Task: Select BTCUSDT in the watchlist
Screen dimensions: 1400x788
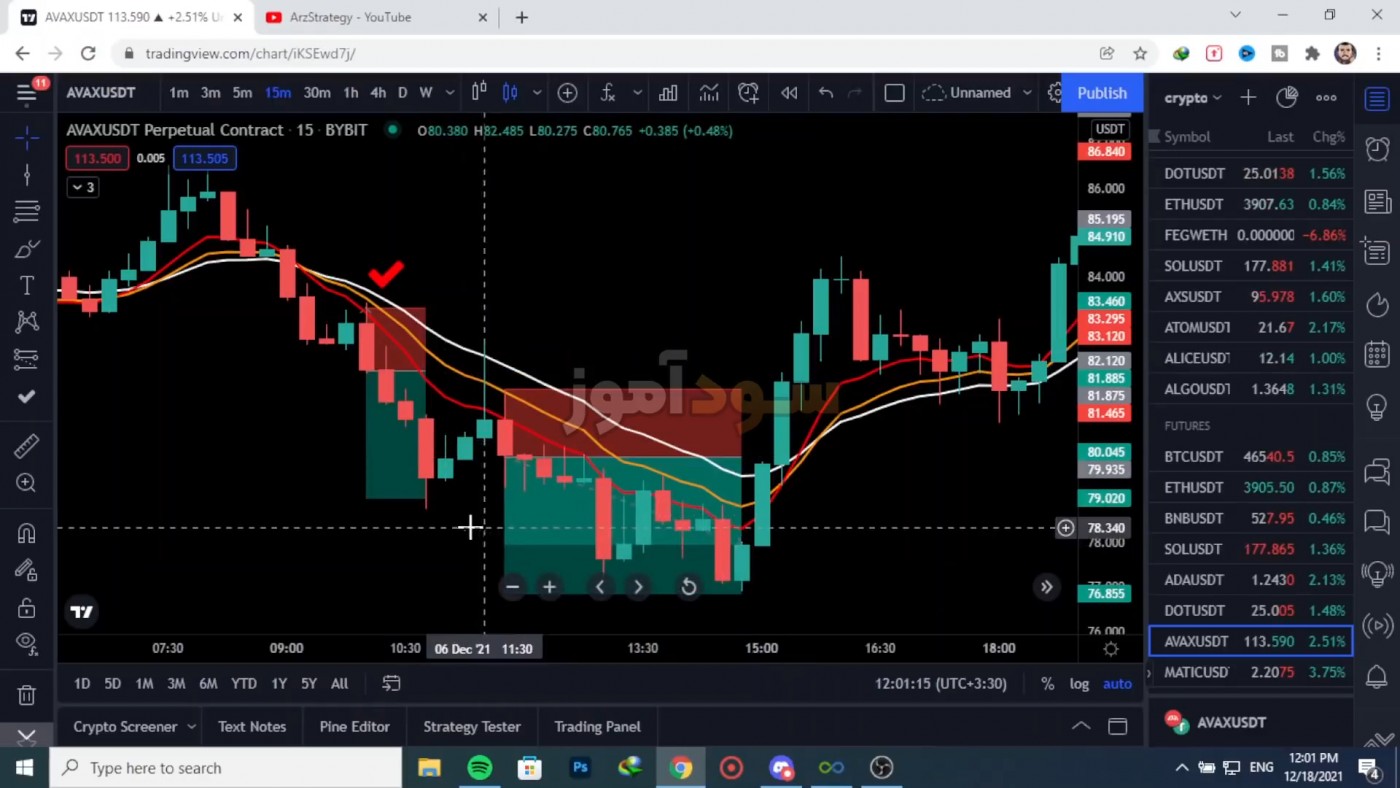Action: pos(1250,457)
